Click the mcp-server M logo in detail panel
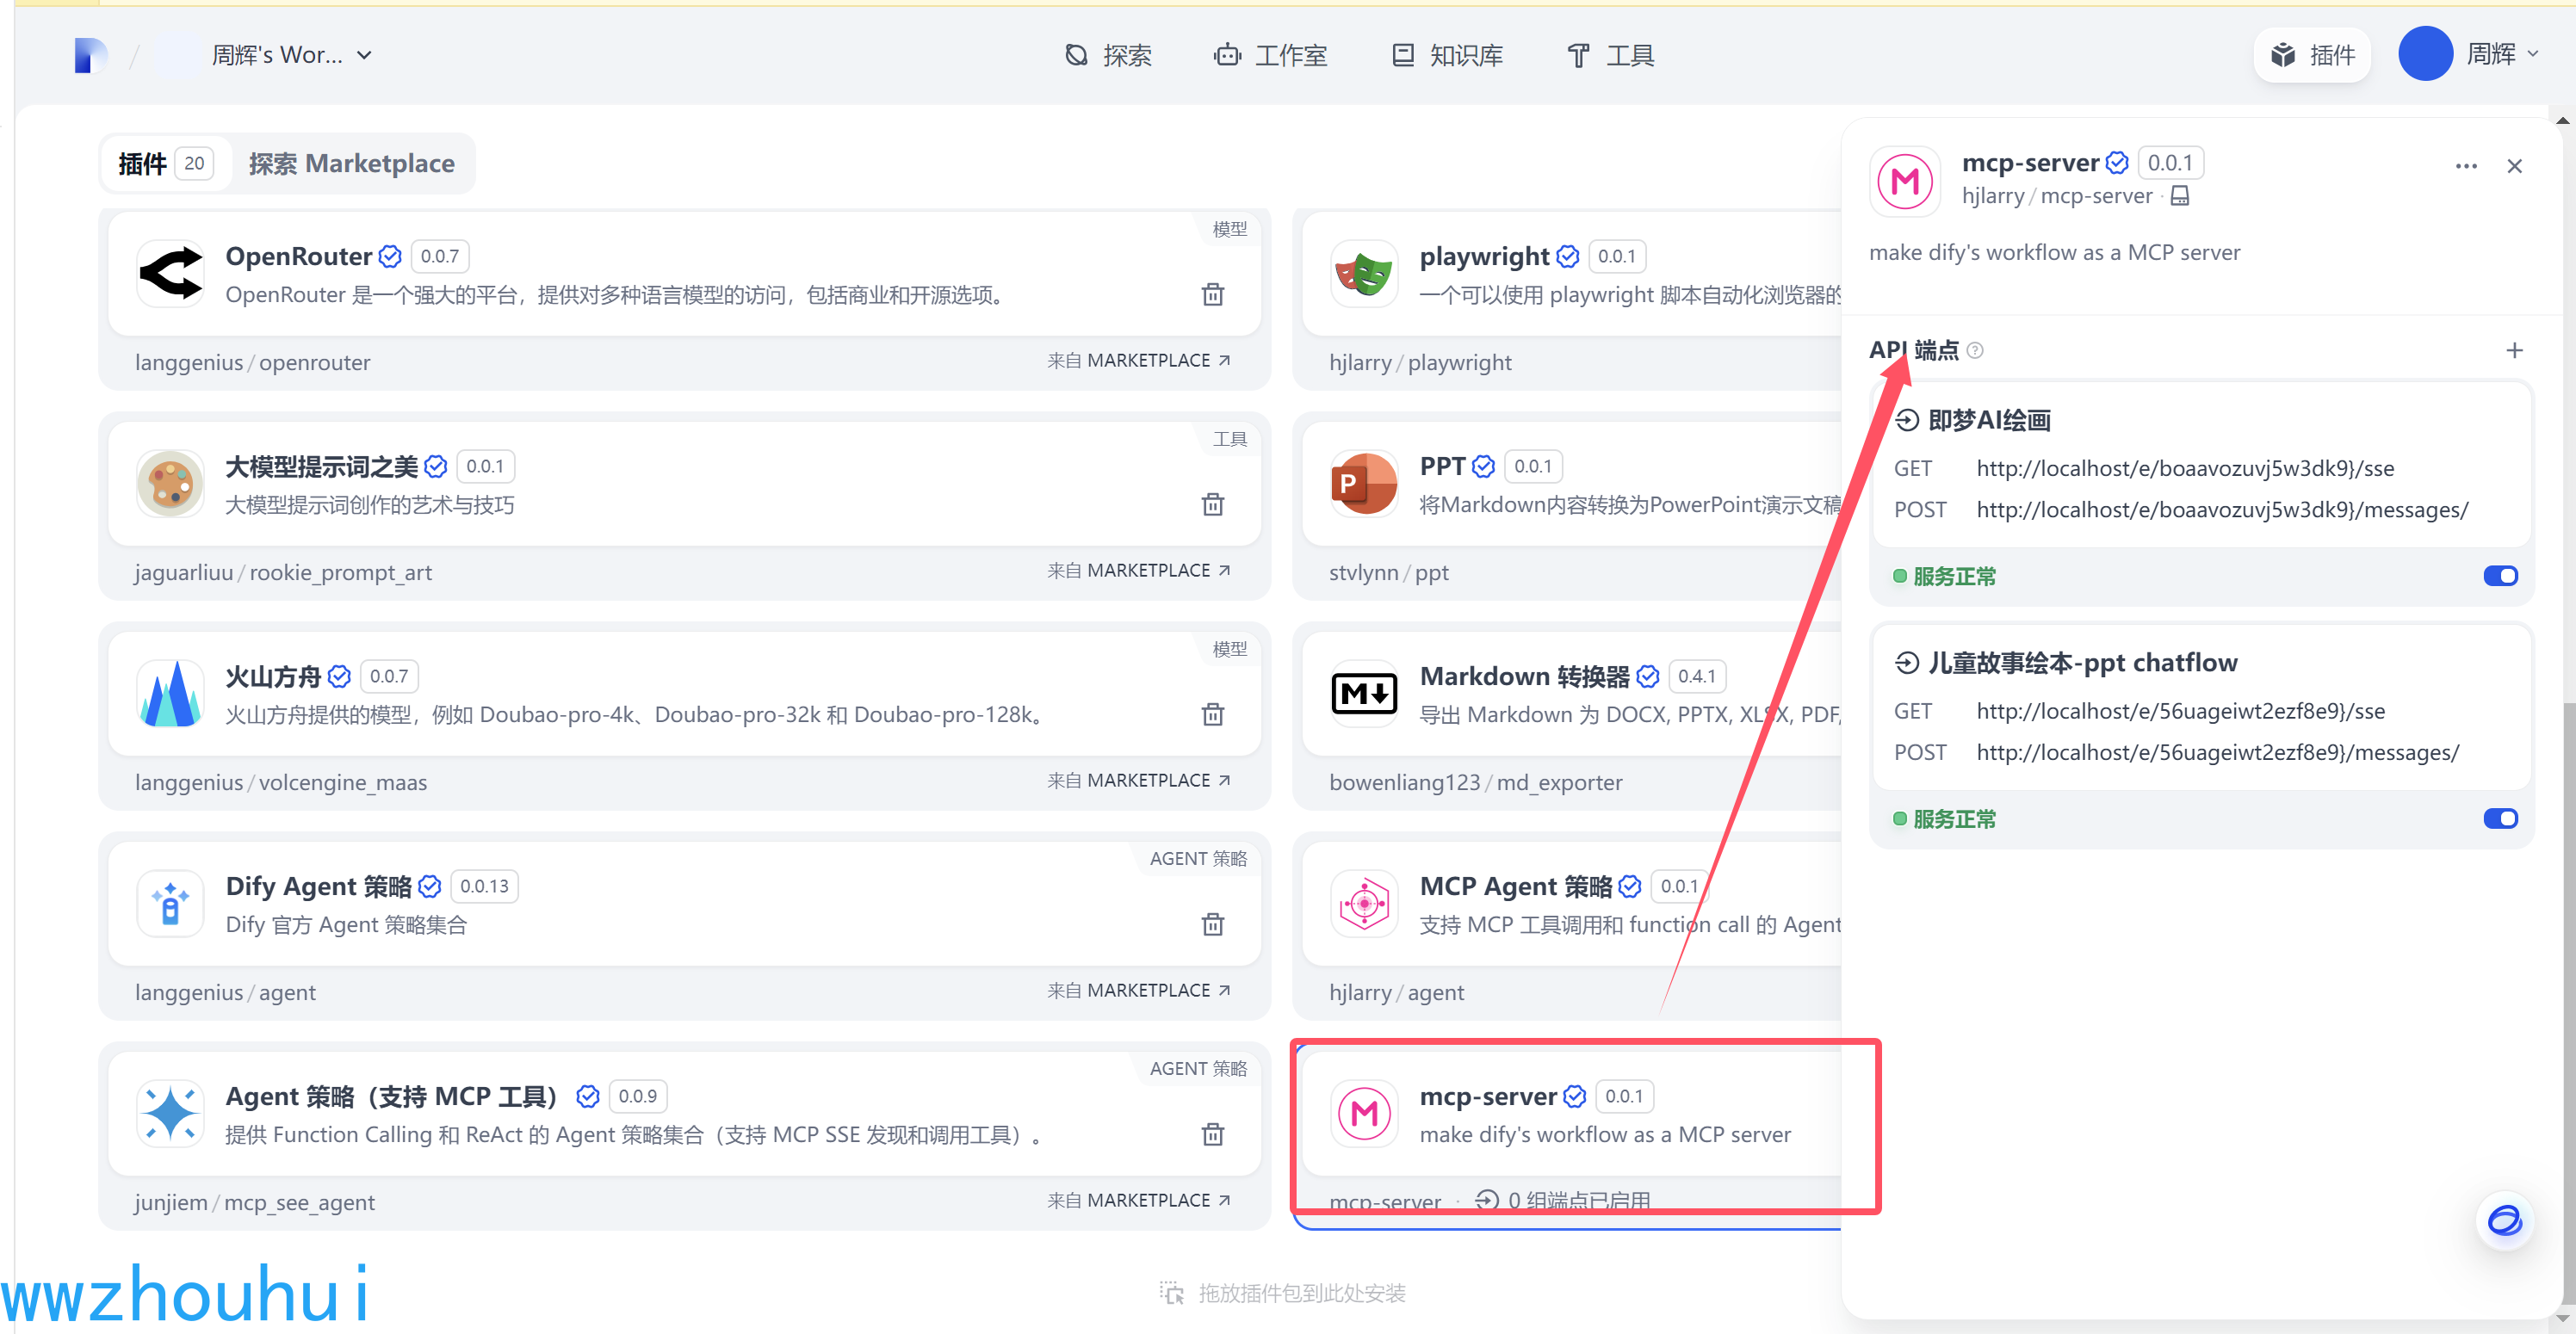This screenshot has height=1334, width=2576. pos(1904,181)
